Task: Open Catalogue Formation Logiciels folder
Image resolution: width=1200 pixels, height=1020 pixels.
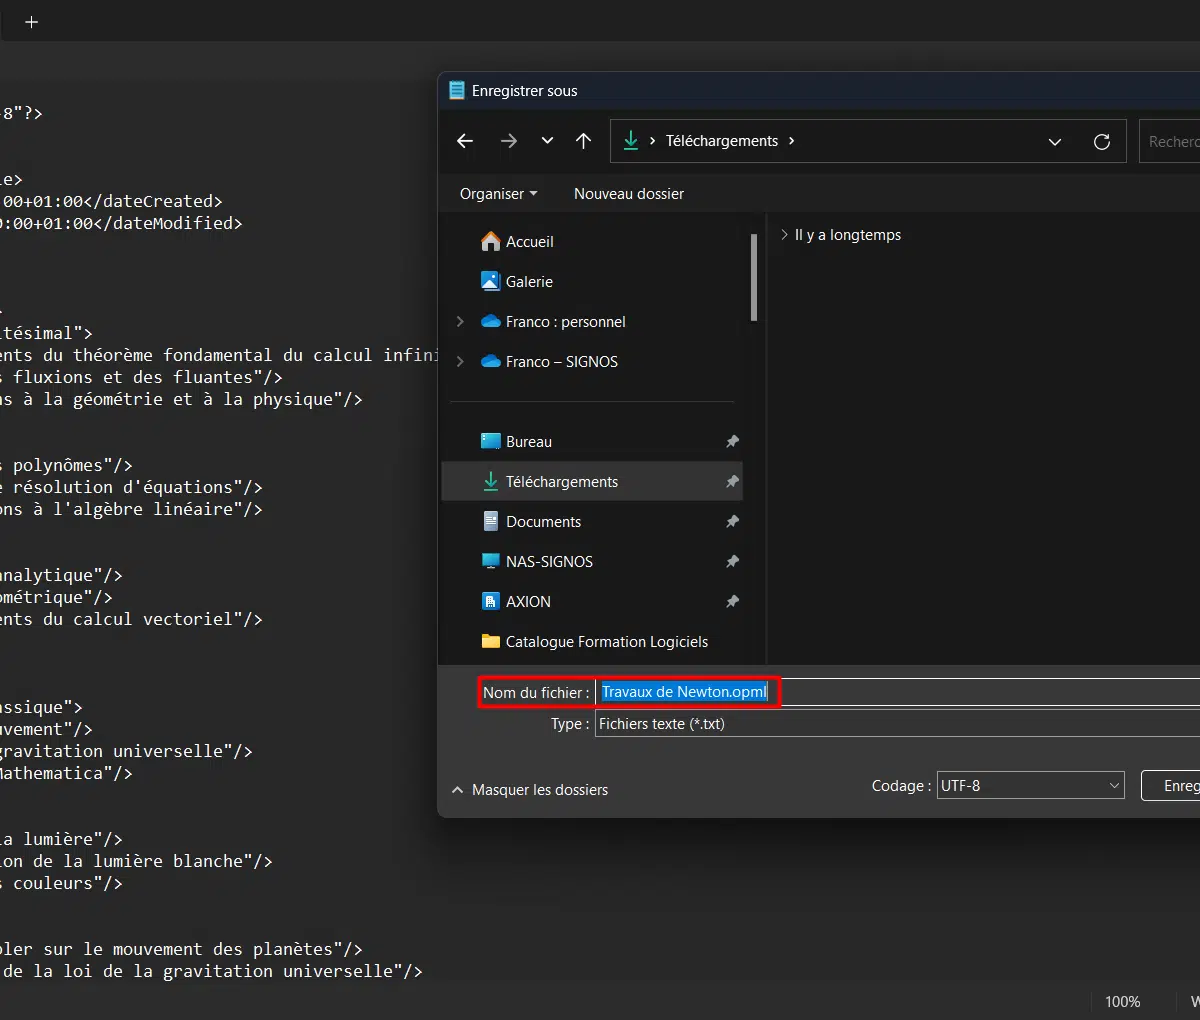Action: tap(606, 642)
